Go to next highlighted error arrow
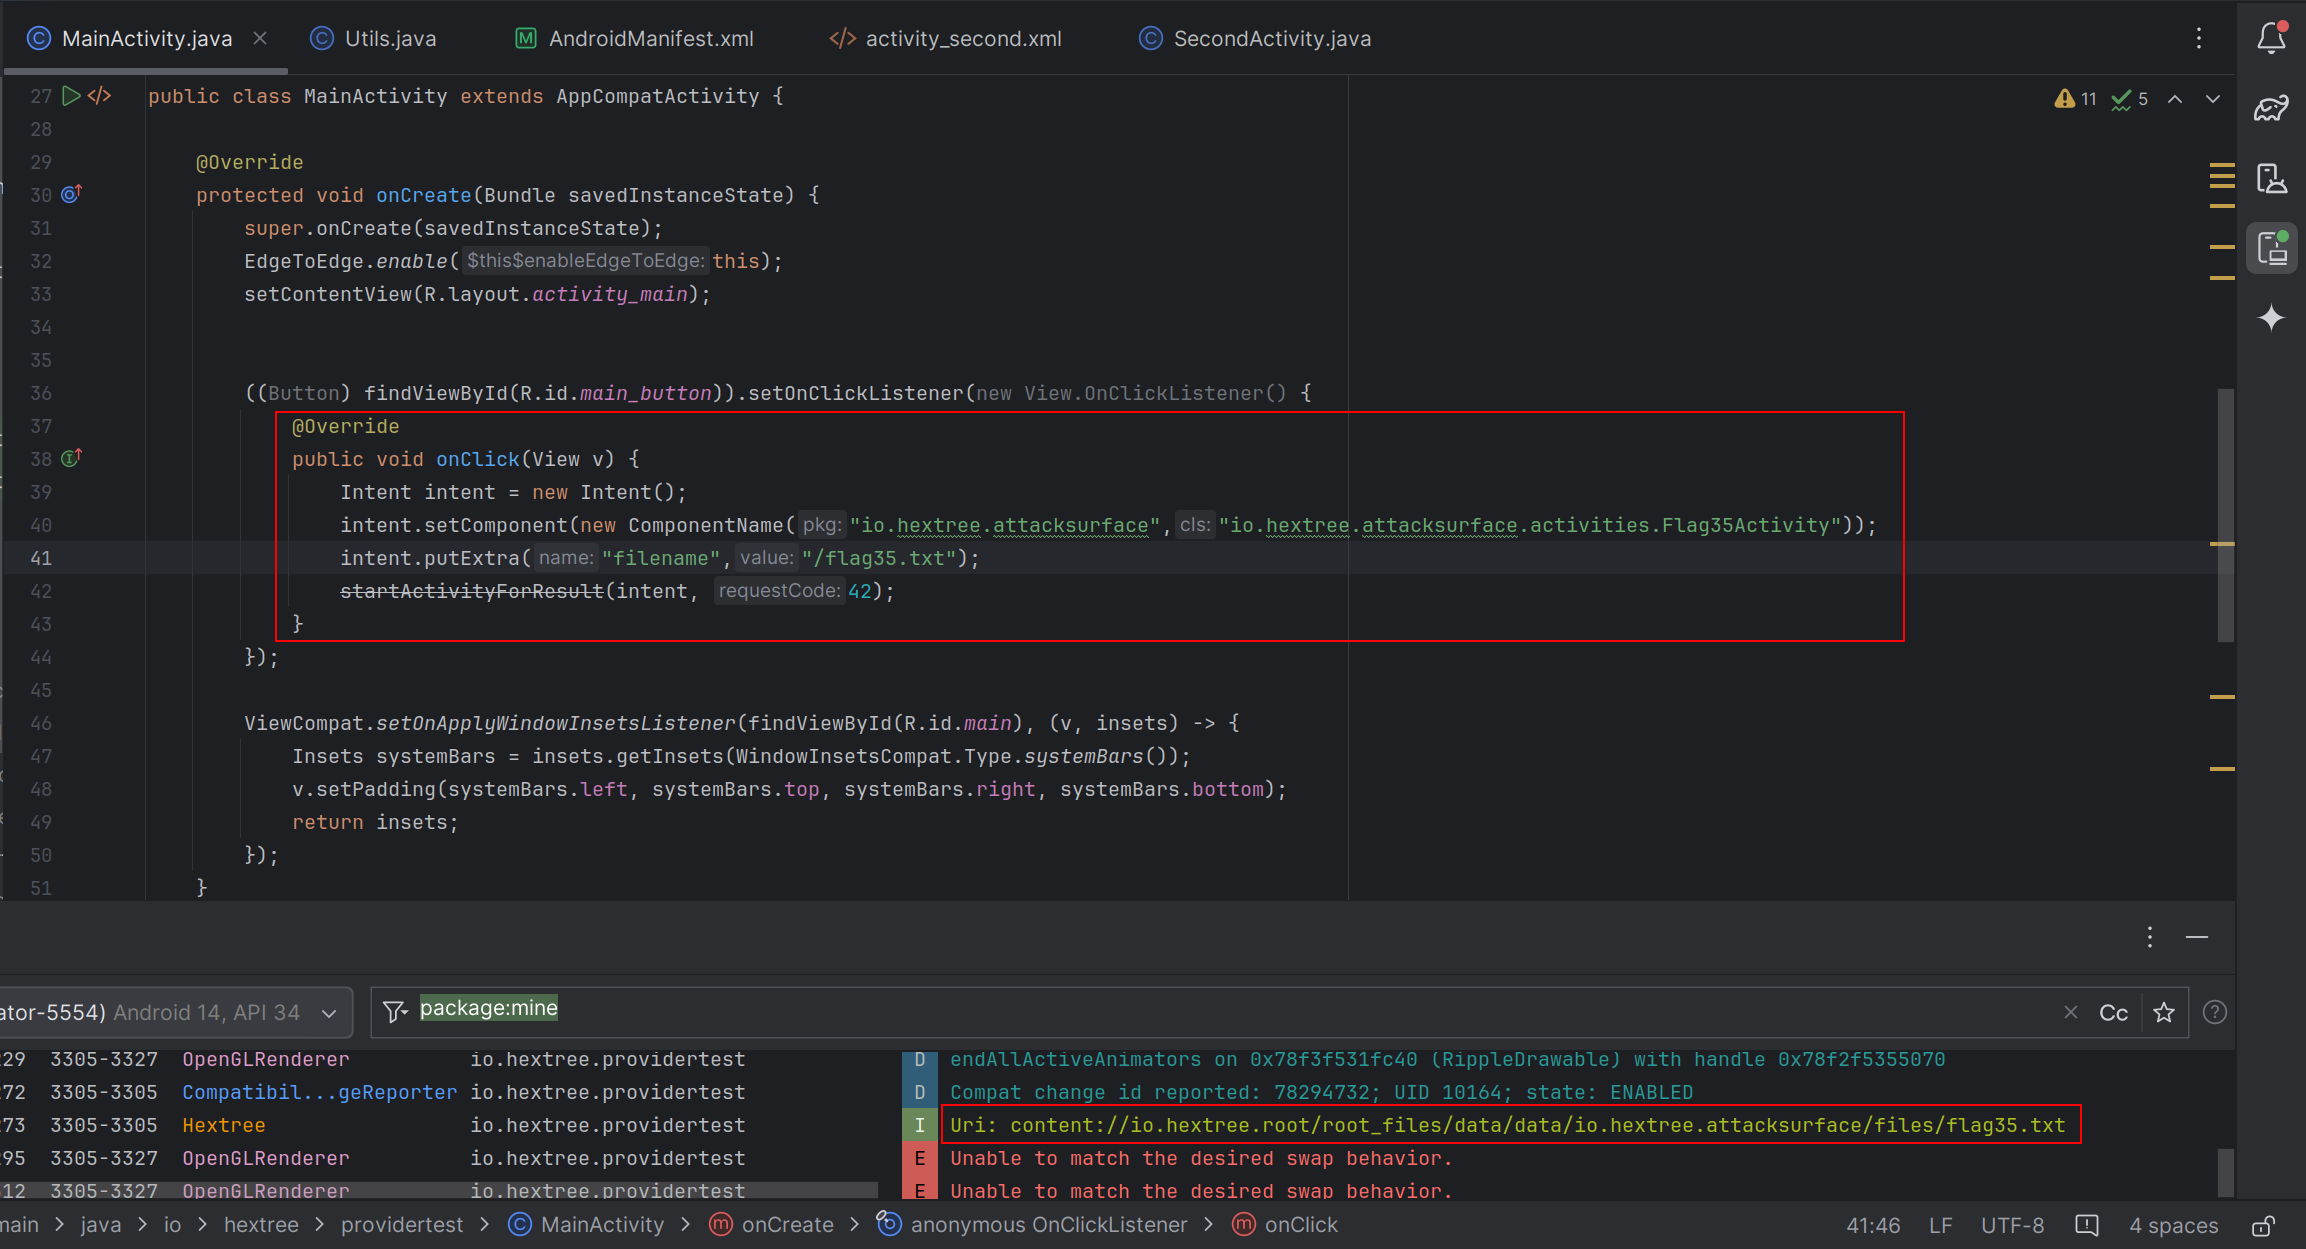The width and height of the screenshot is (2306, 1249). coord(2213,99)
